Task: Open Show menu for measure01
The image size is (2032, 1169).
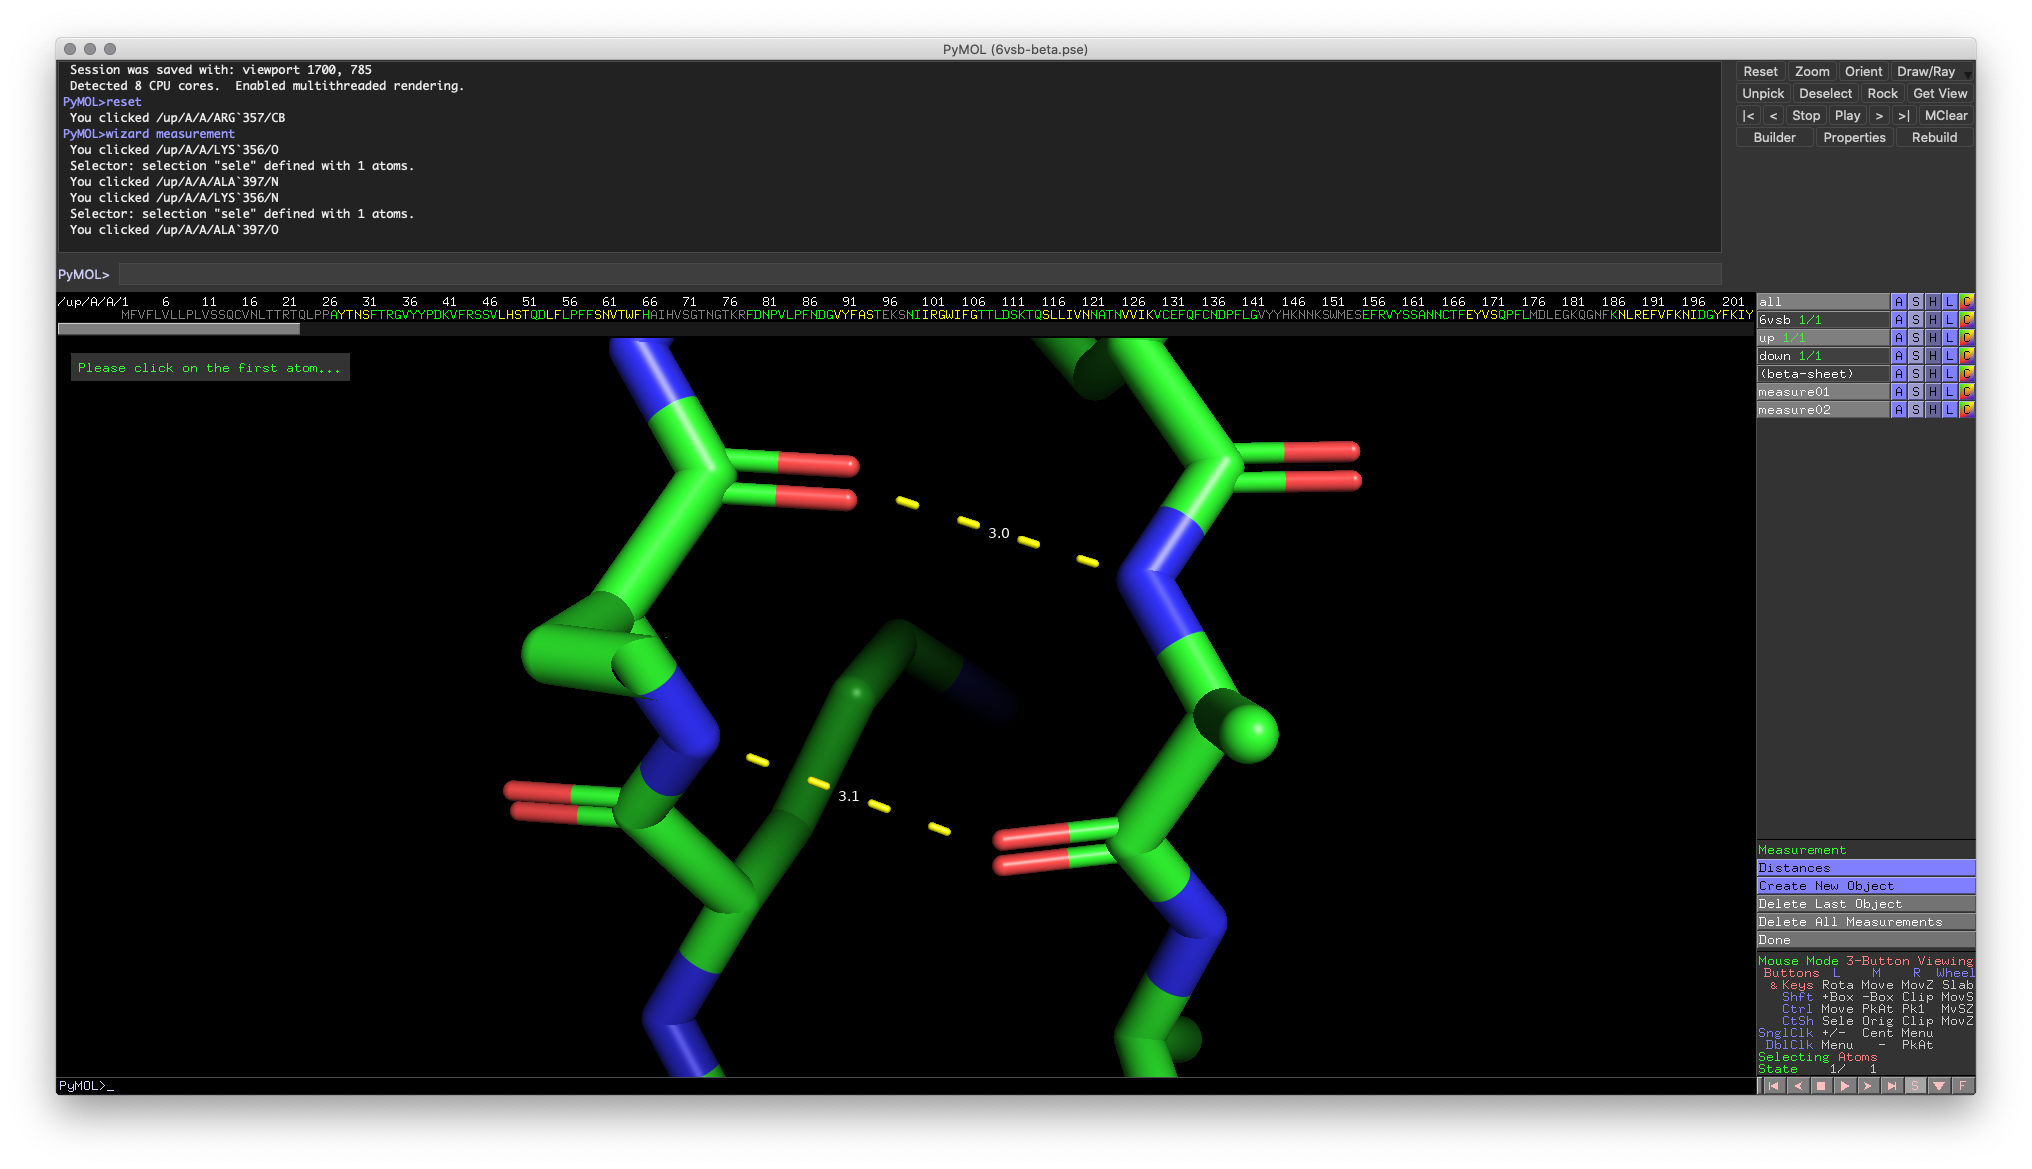Action: 1915,392
